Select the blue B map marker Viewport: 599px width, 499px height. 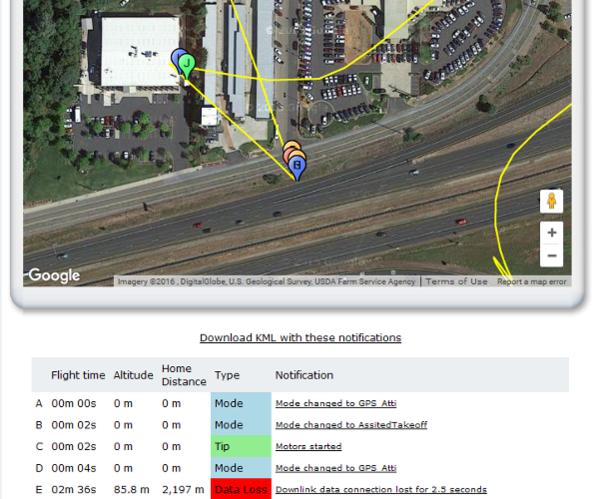tap(297, 168)
